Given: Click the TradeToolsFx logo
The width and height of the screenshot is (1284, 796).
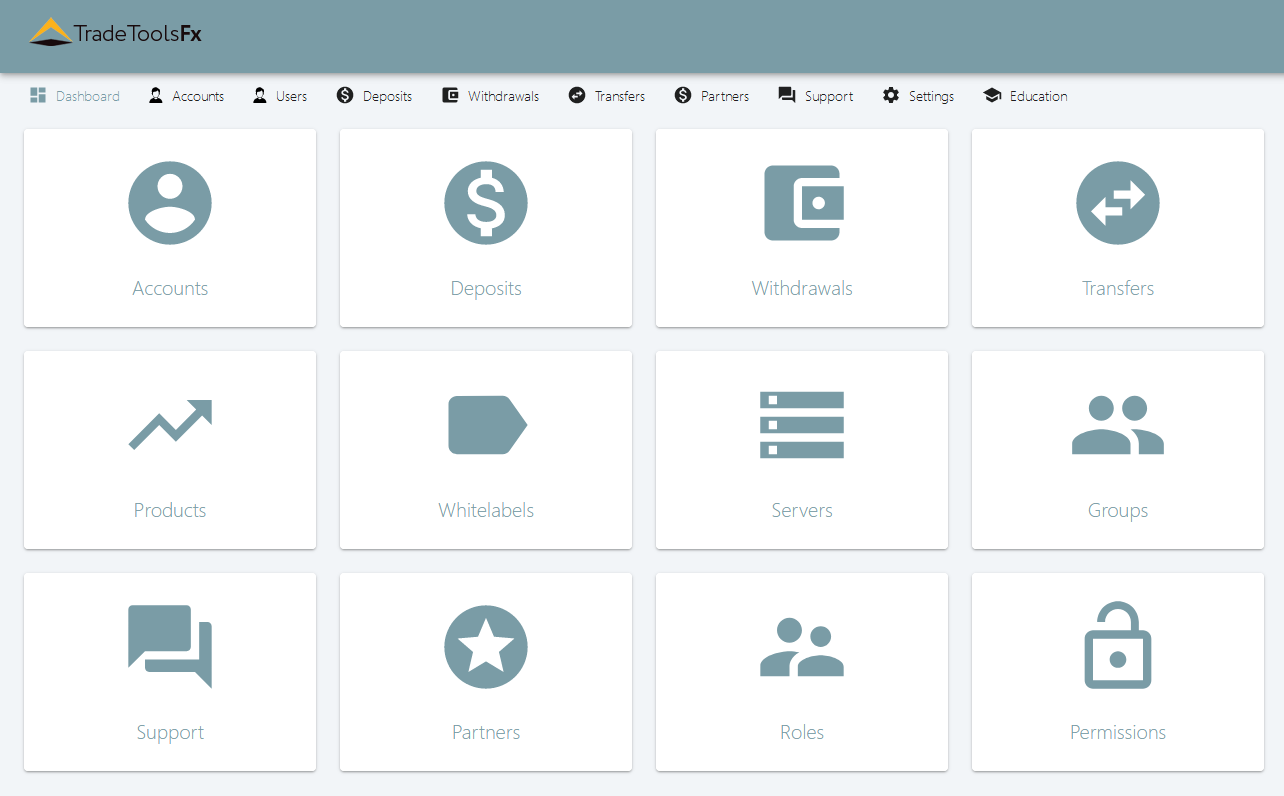Looking at the screenshot, I should pos(115,33).
